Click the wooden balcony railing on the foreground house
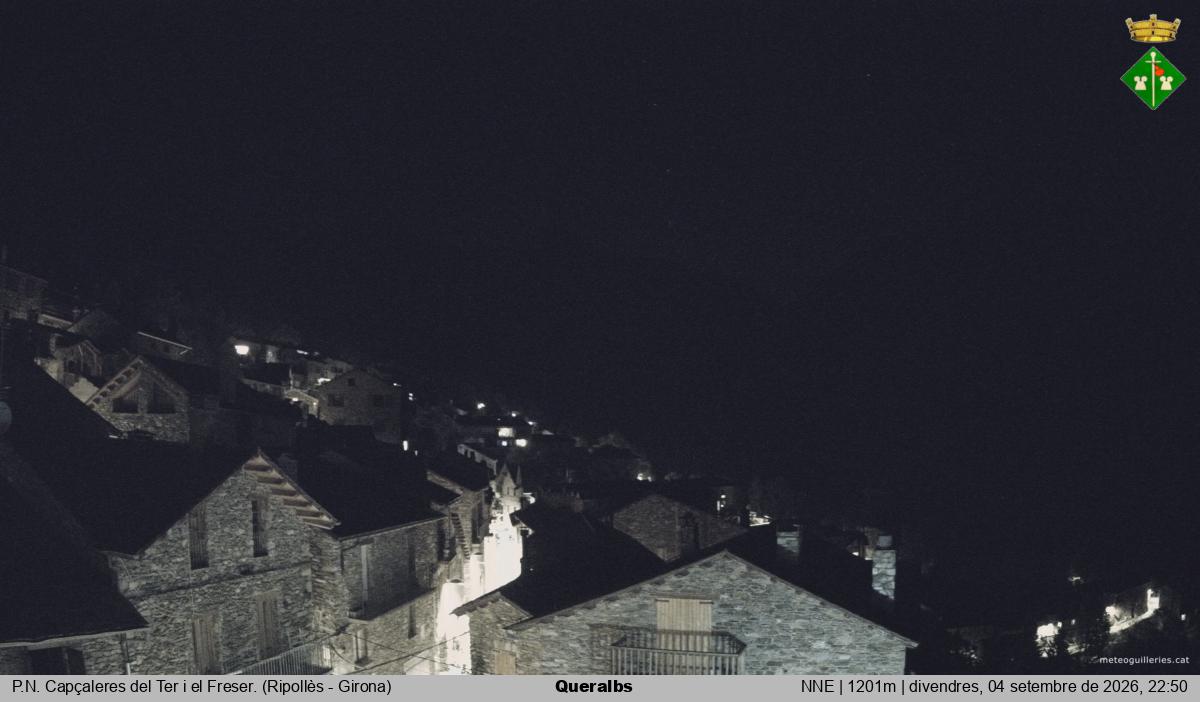This screenshot has width=1200, height=702. tap(666, 650)
